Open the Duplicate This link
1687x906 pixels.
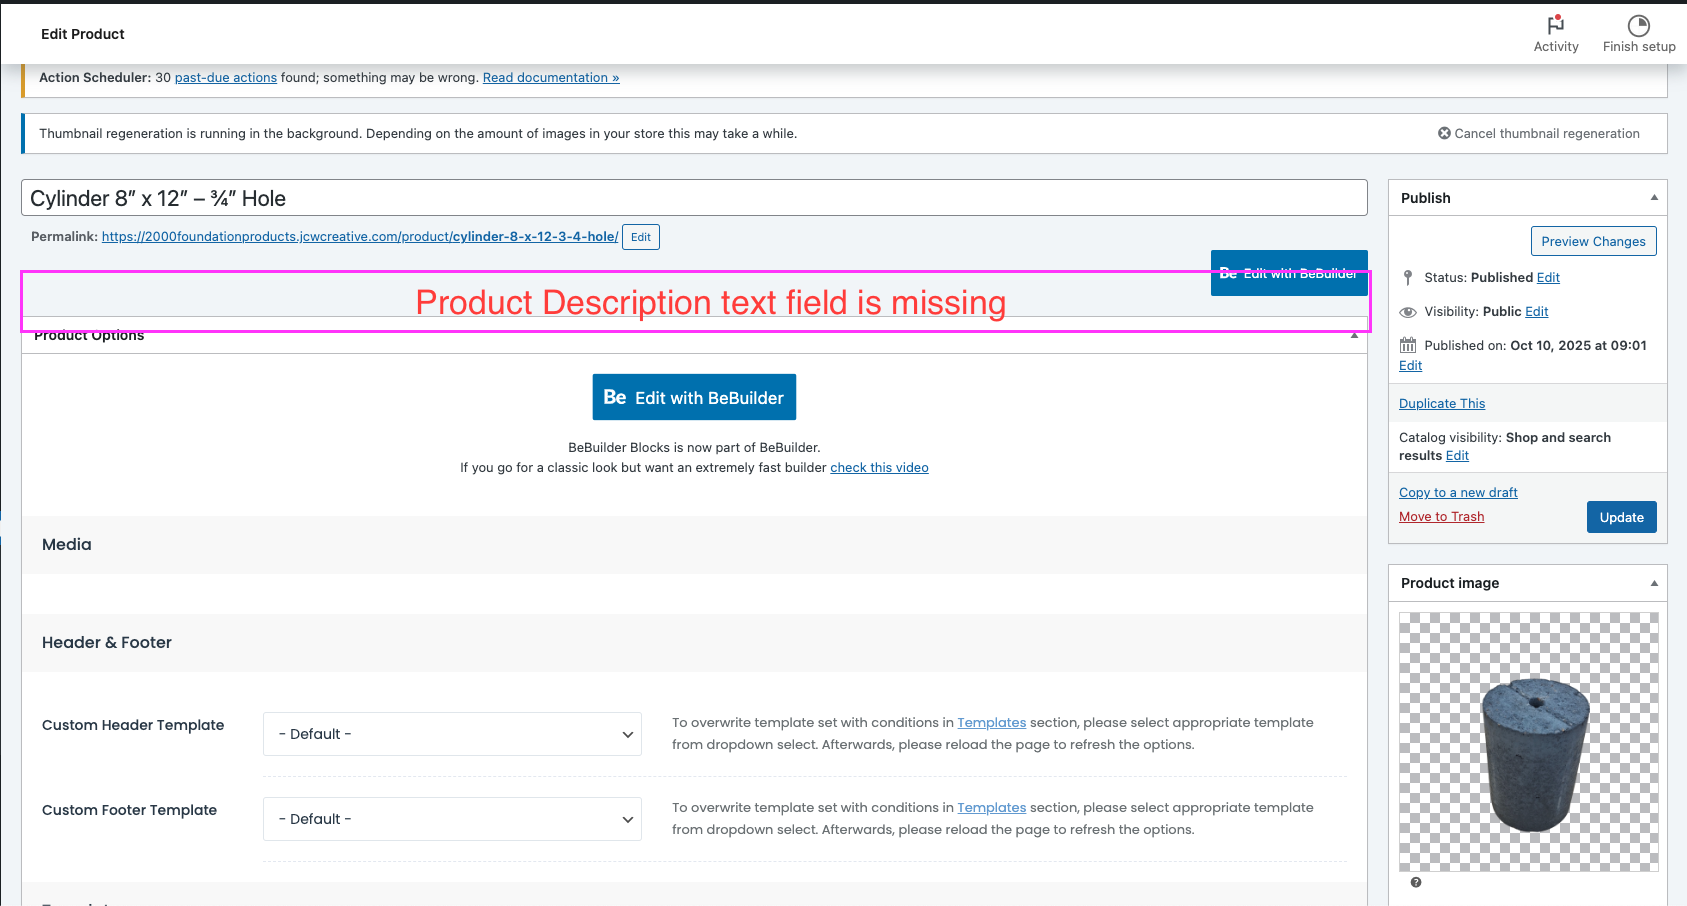tap(1441, 404)
